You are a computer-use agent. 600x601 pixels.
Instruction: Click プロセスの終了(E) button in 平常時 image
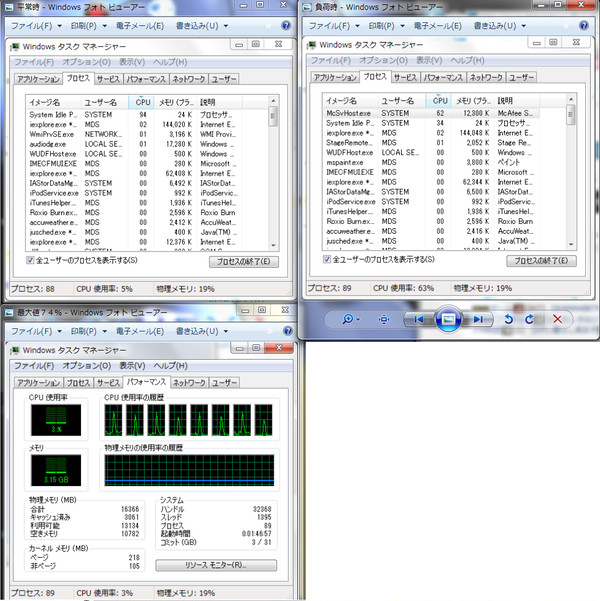click(x=244, y=262)
